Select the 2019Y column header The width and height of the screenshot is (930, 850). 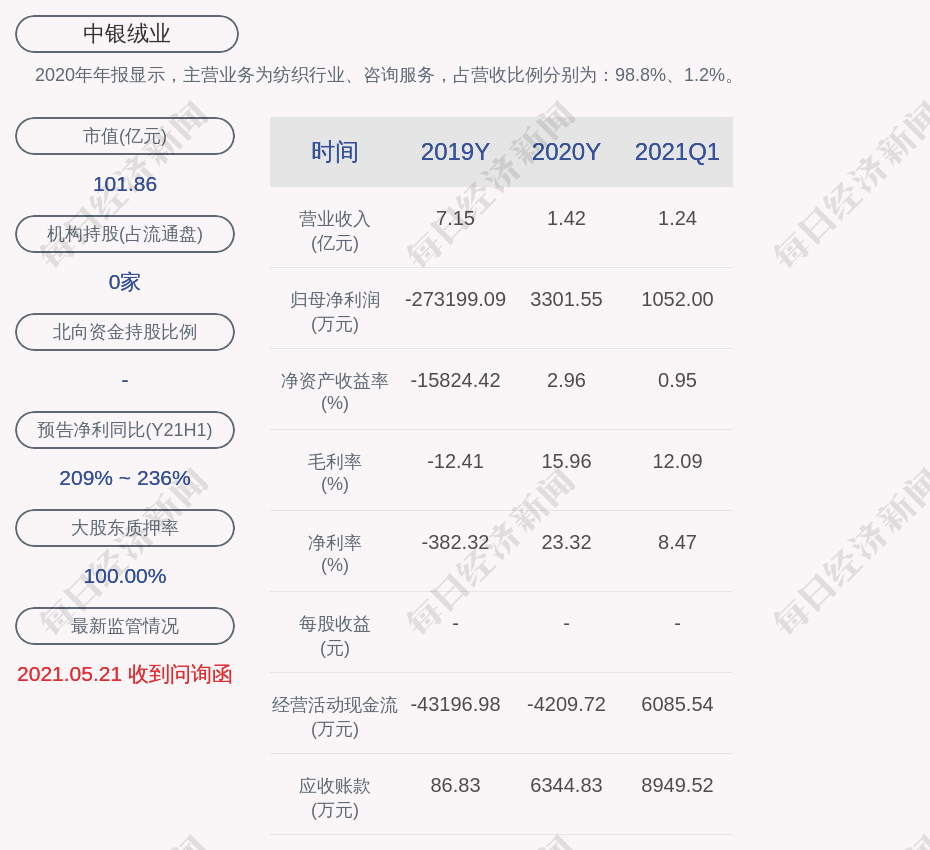(456, 152)
